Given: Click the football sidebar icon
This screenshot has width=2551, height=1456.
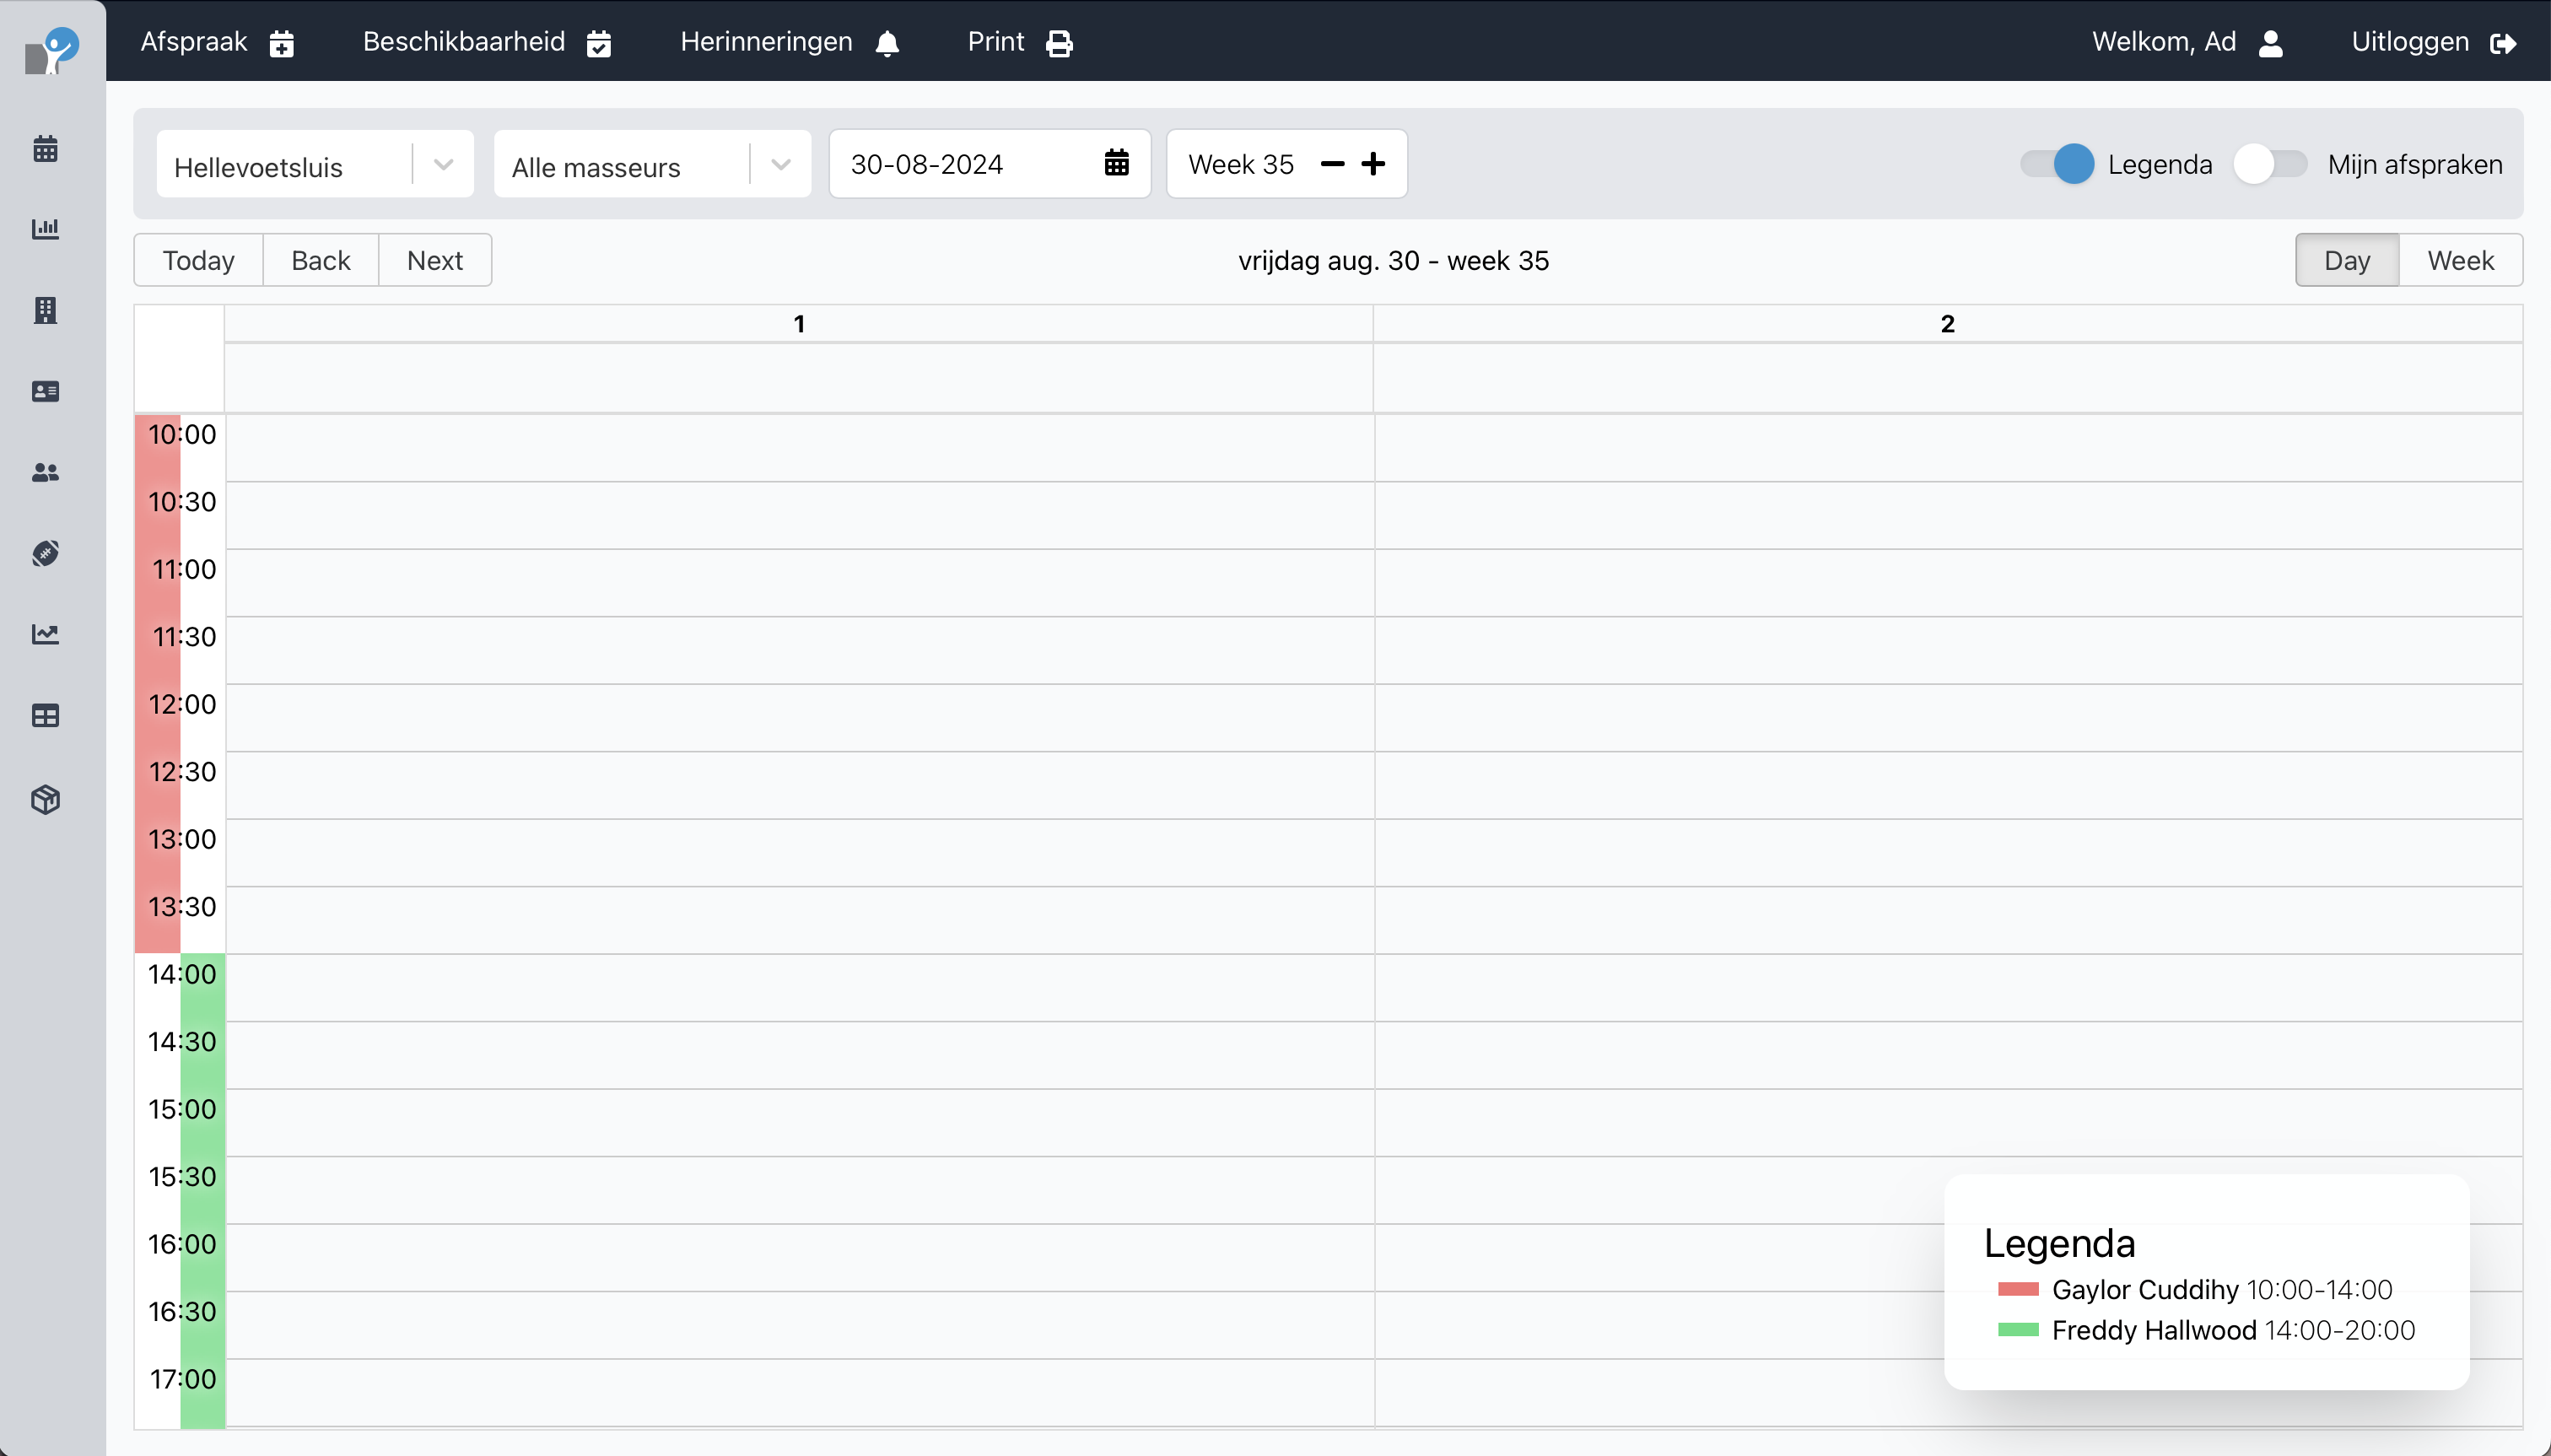Looking at the screenshot, I should [45, 553].
